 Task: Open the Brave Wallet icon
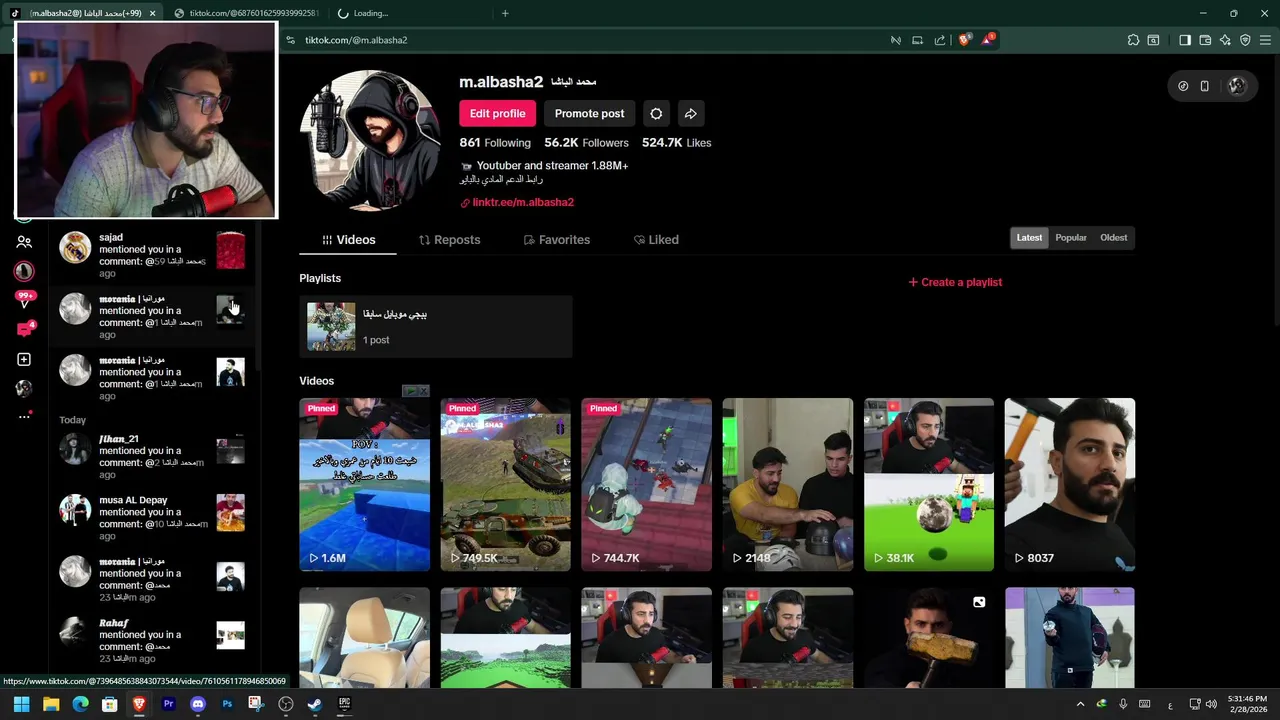tap(1205, 40)
